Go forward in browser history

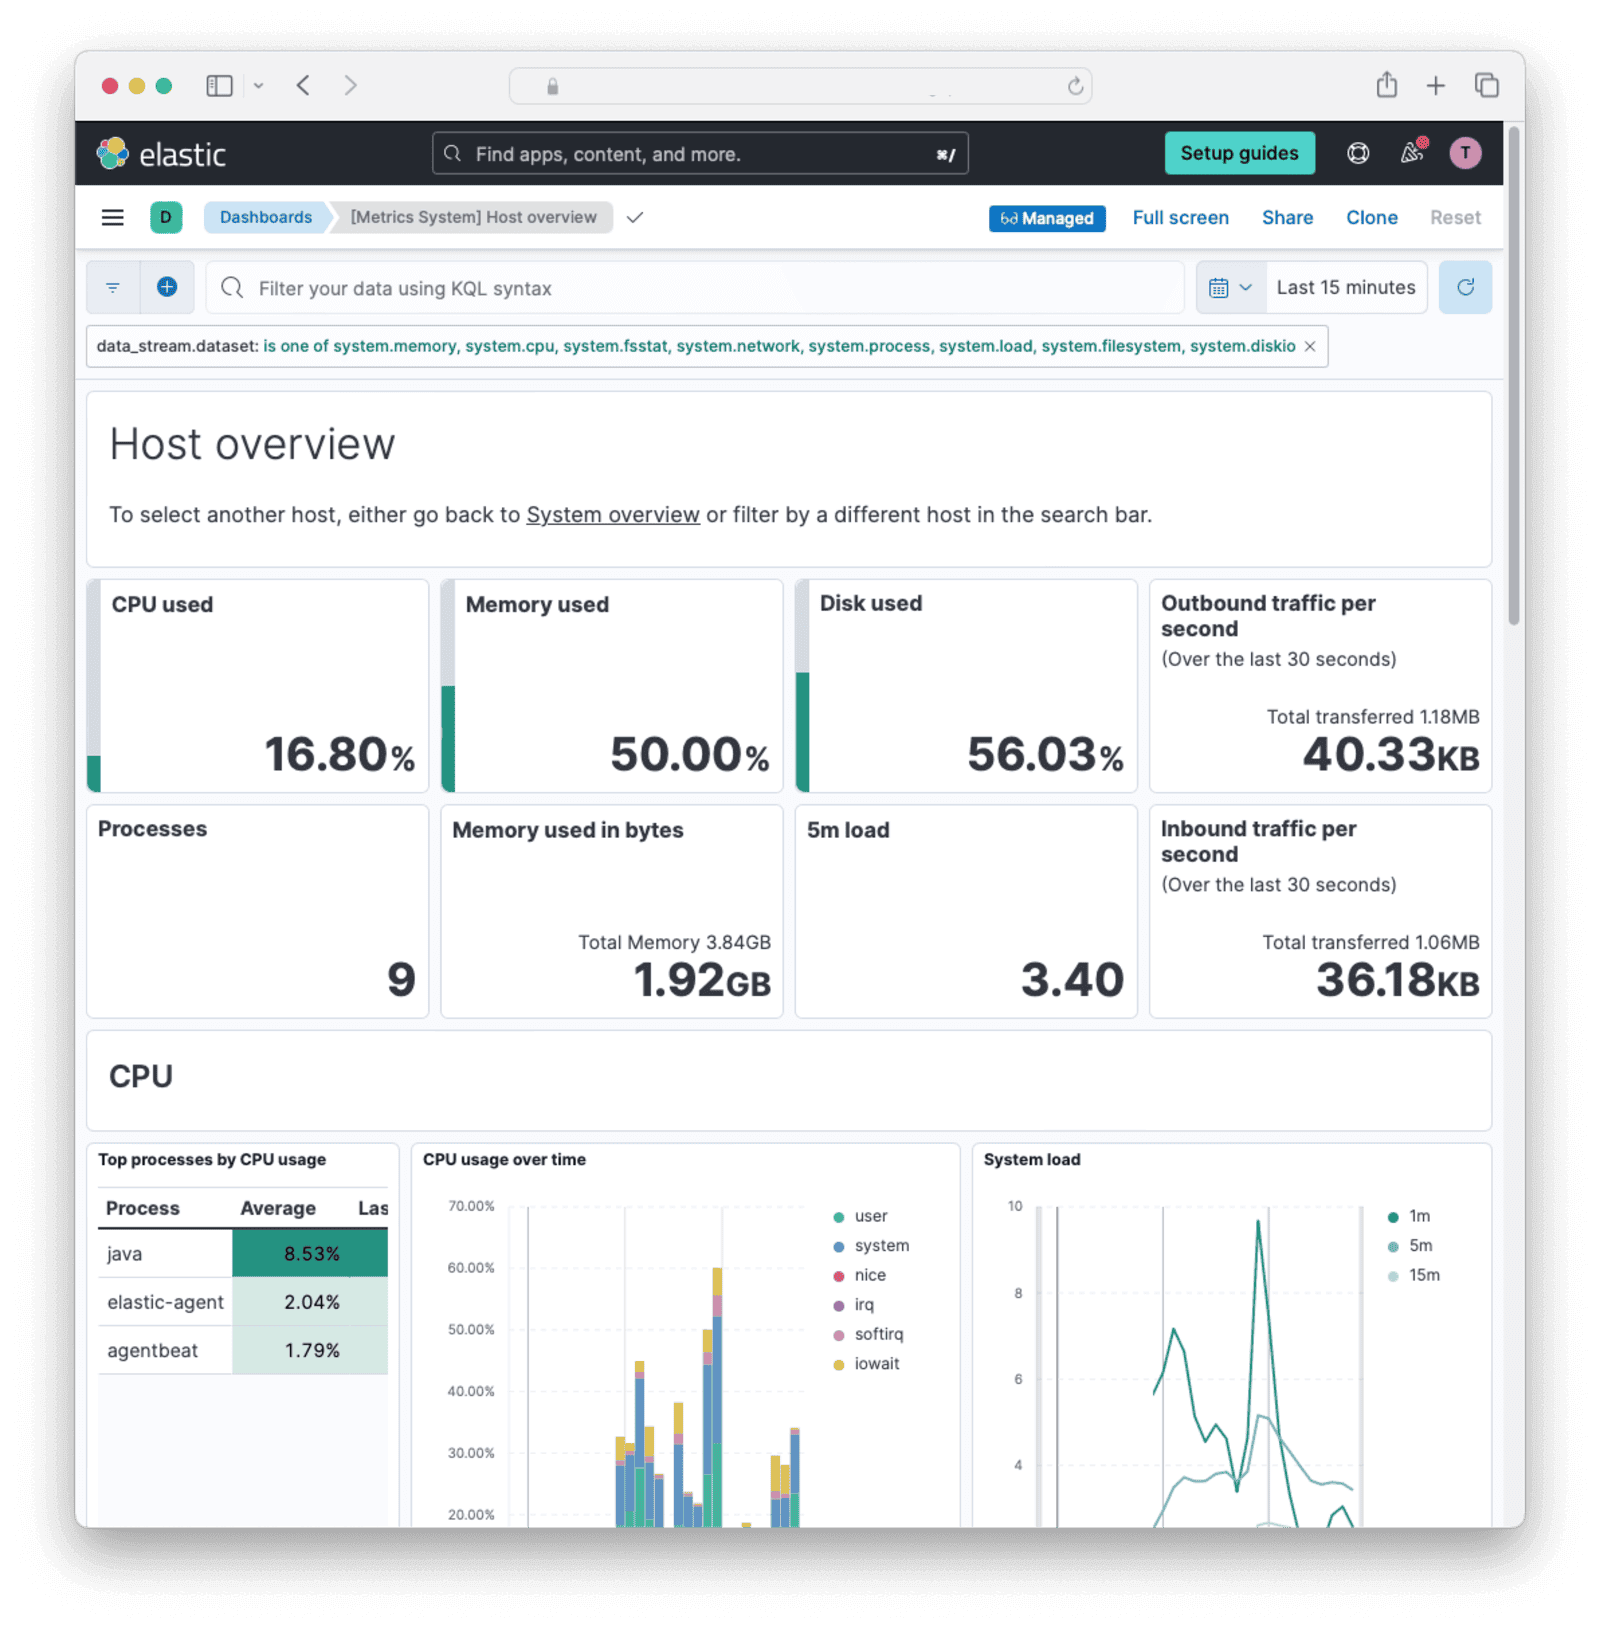tap(350, 85)
